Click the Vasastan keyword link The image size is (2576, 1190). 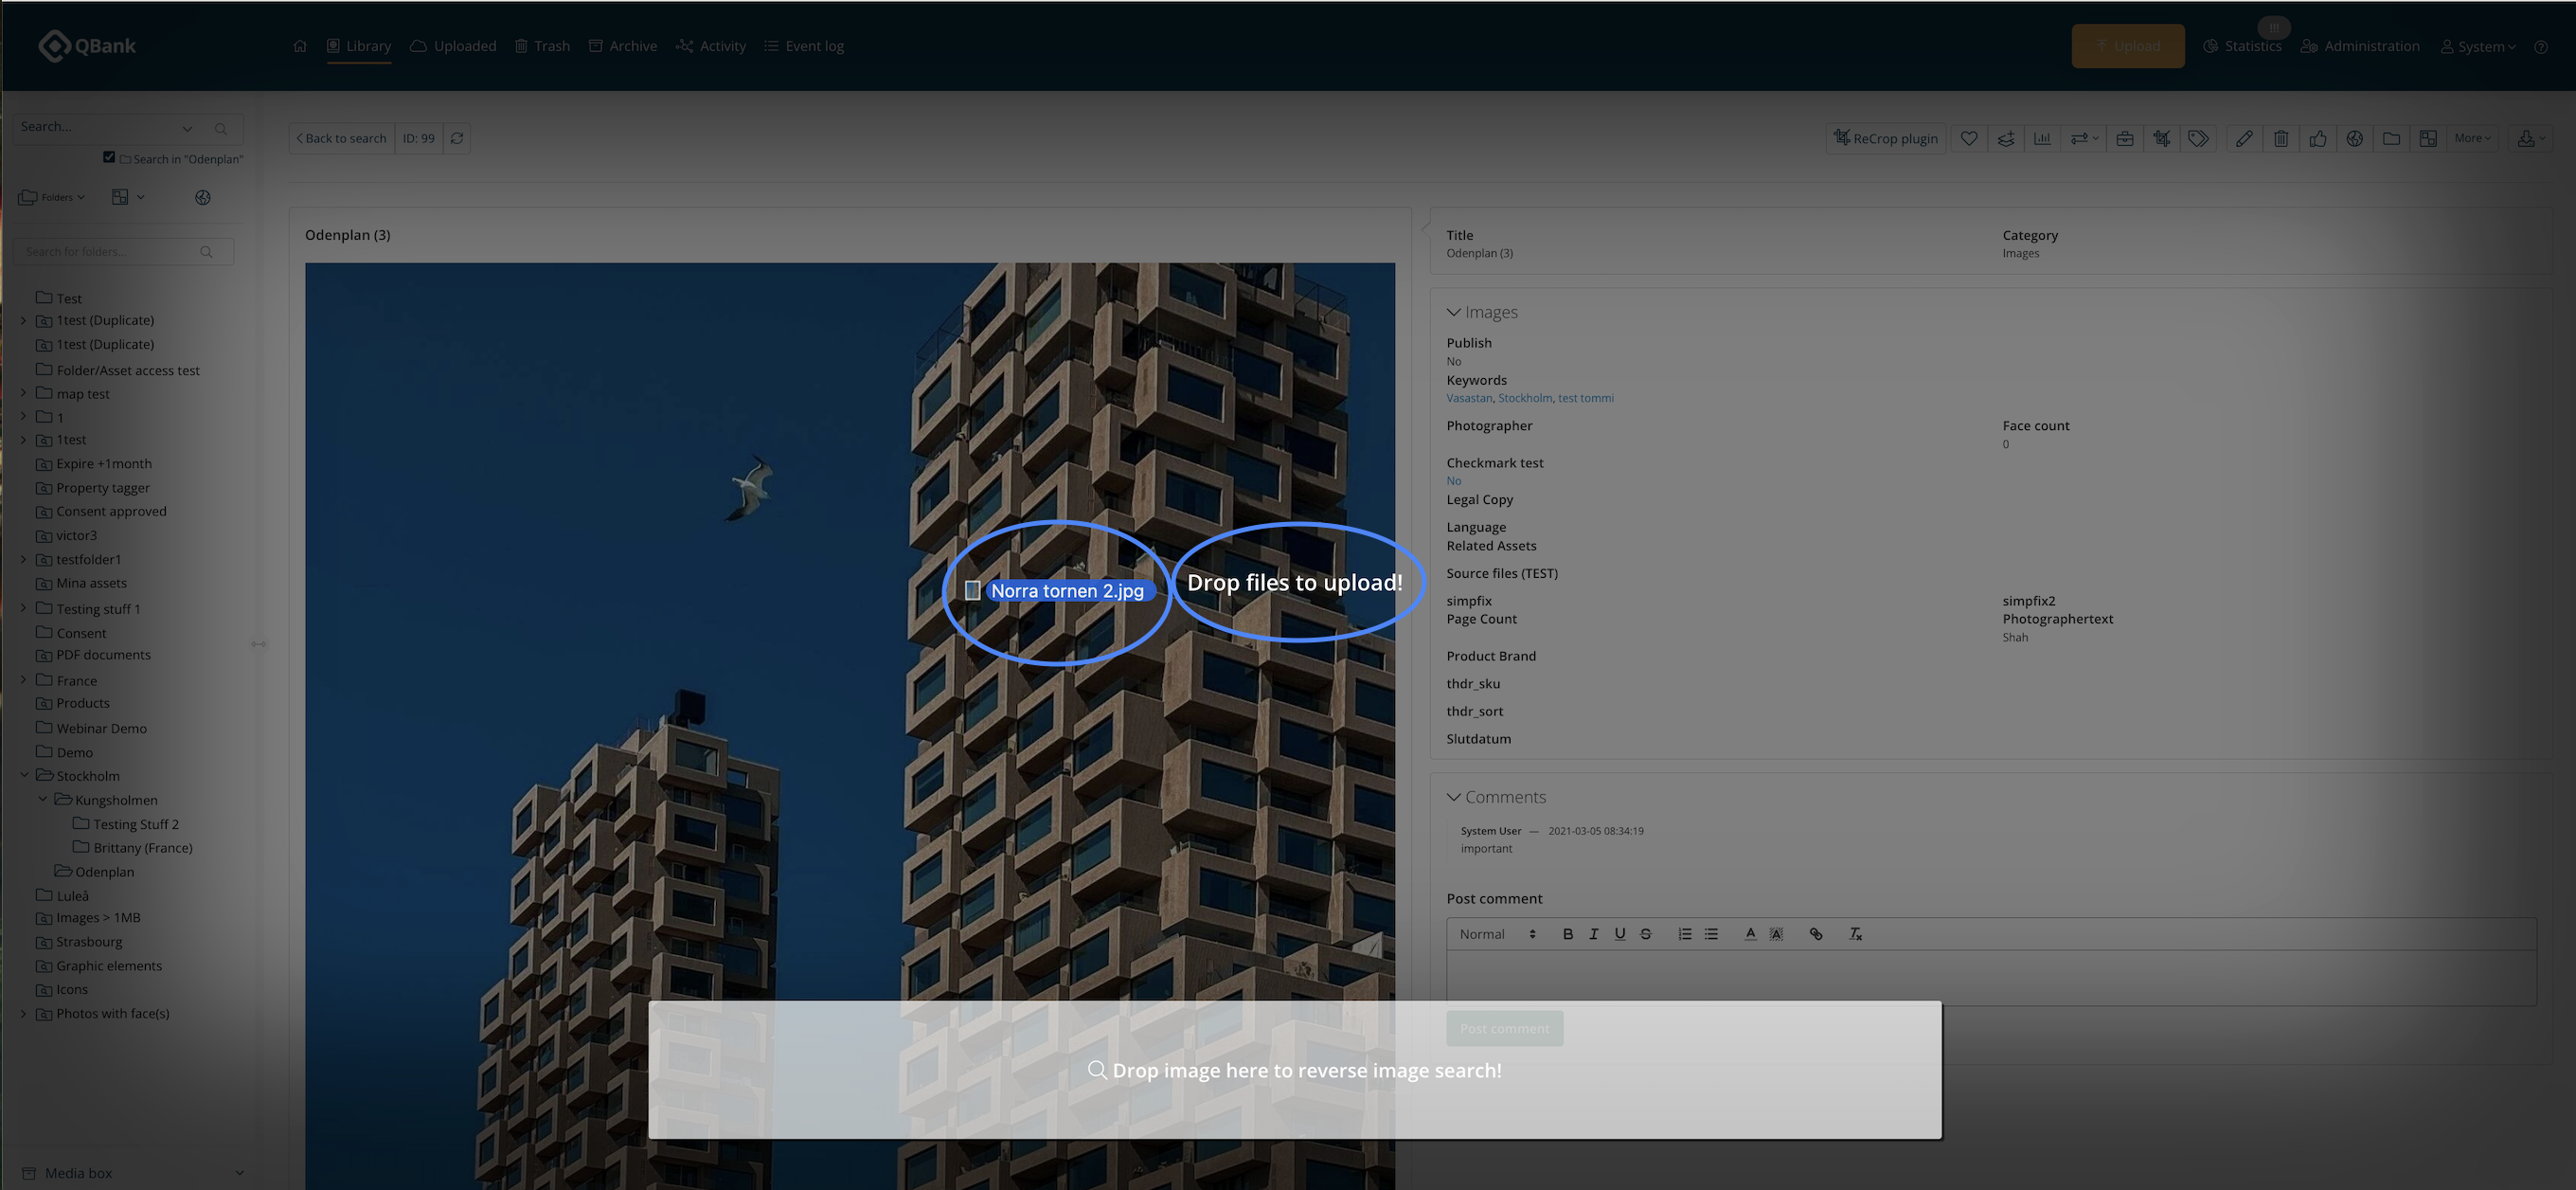tap(1469, 398)
